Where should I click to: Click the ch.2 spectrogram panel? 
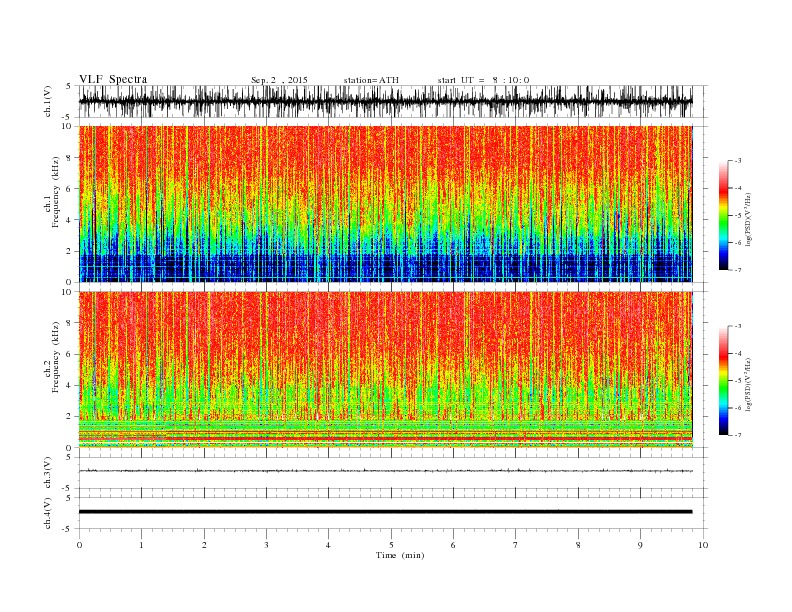coord(385,370)
